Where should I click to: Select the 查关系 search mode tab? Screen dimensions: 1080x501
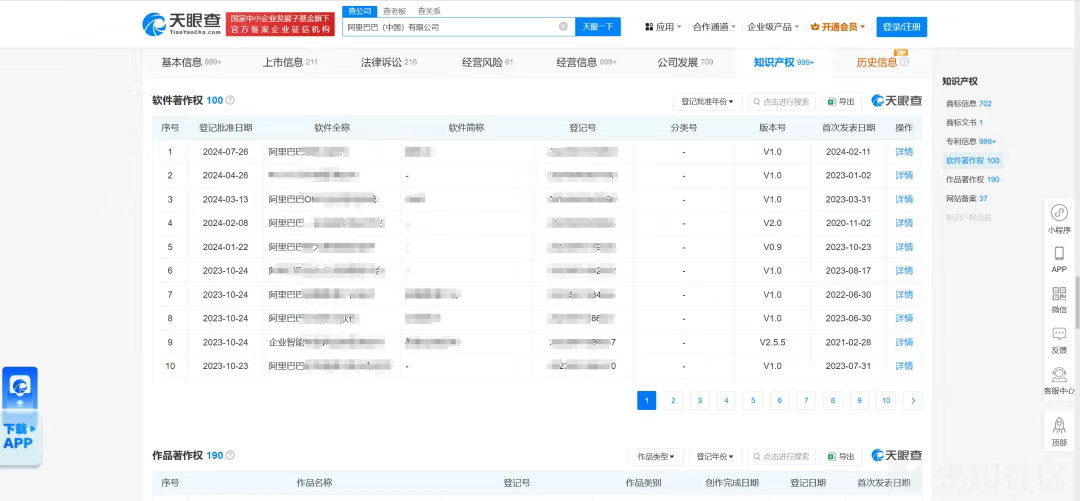tap(428, 11)
